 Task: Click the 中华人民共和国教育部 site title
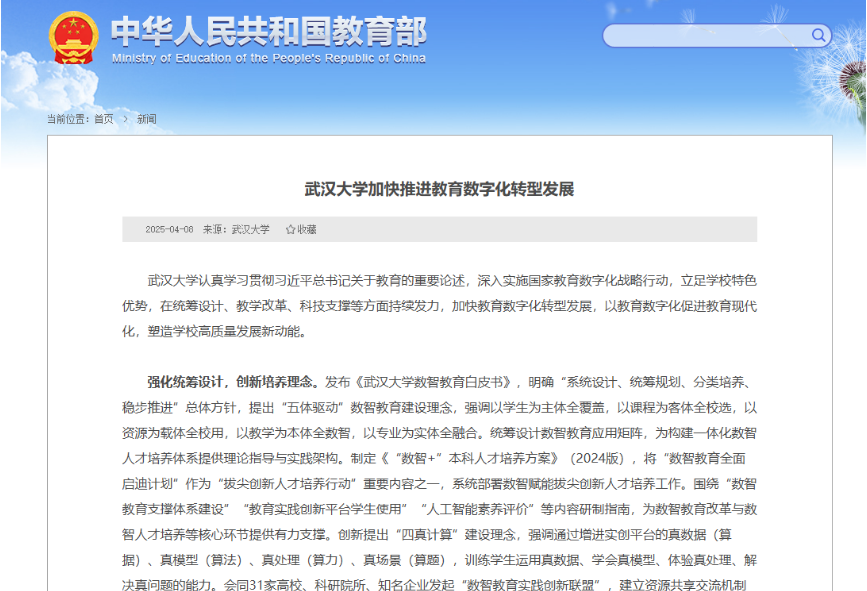pos(268,30)
